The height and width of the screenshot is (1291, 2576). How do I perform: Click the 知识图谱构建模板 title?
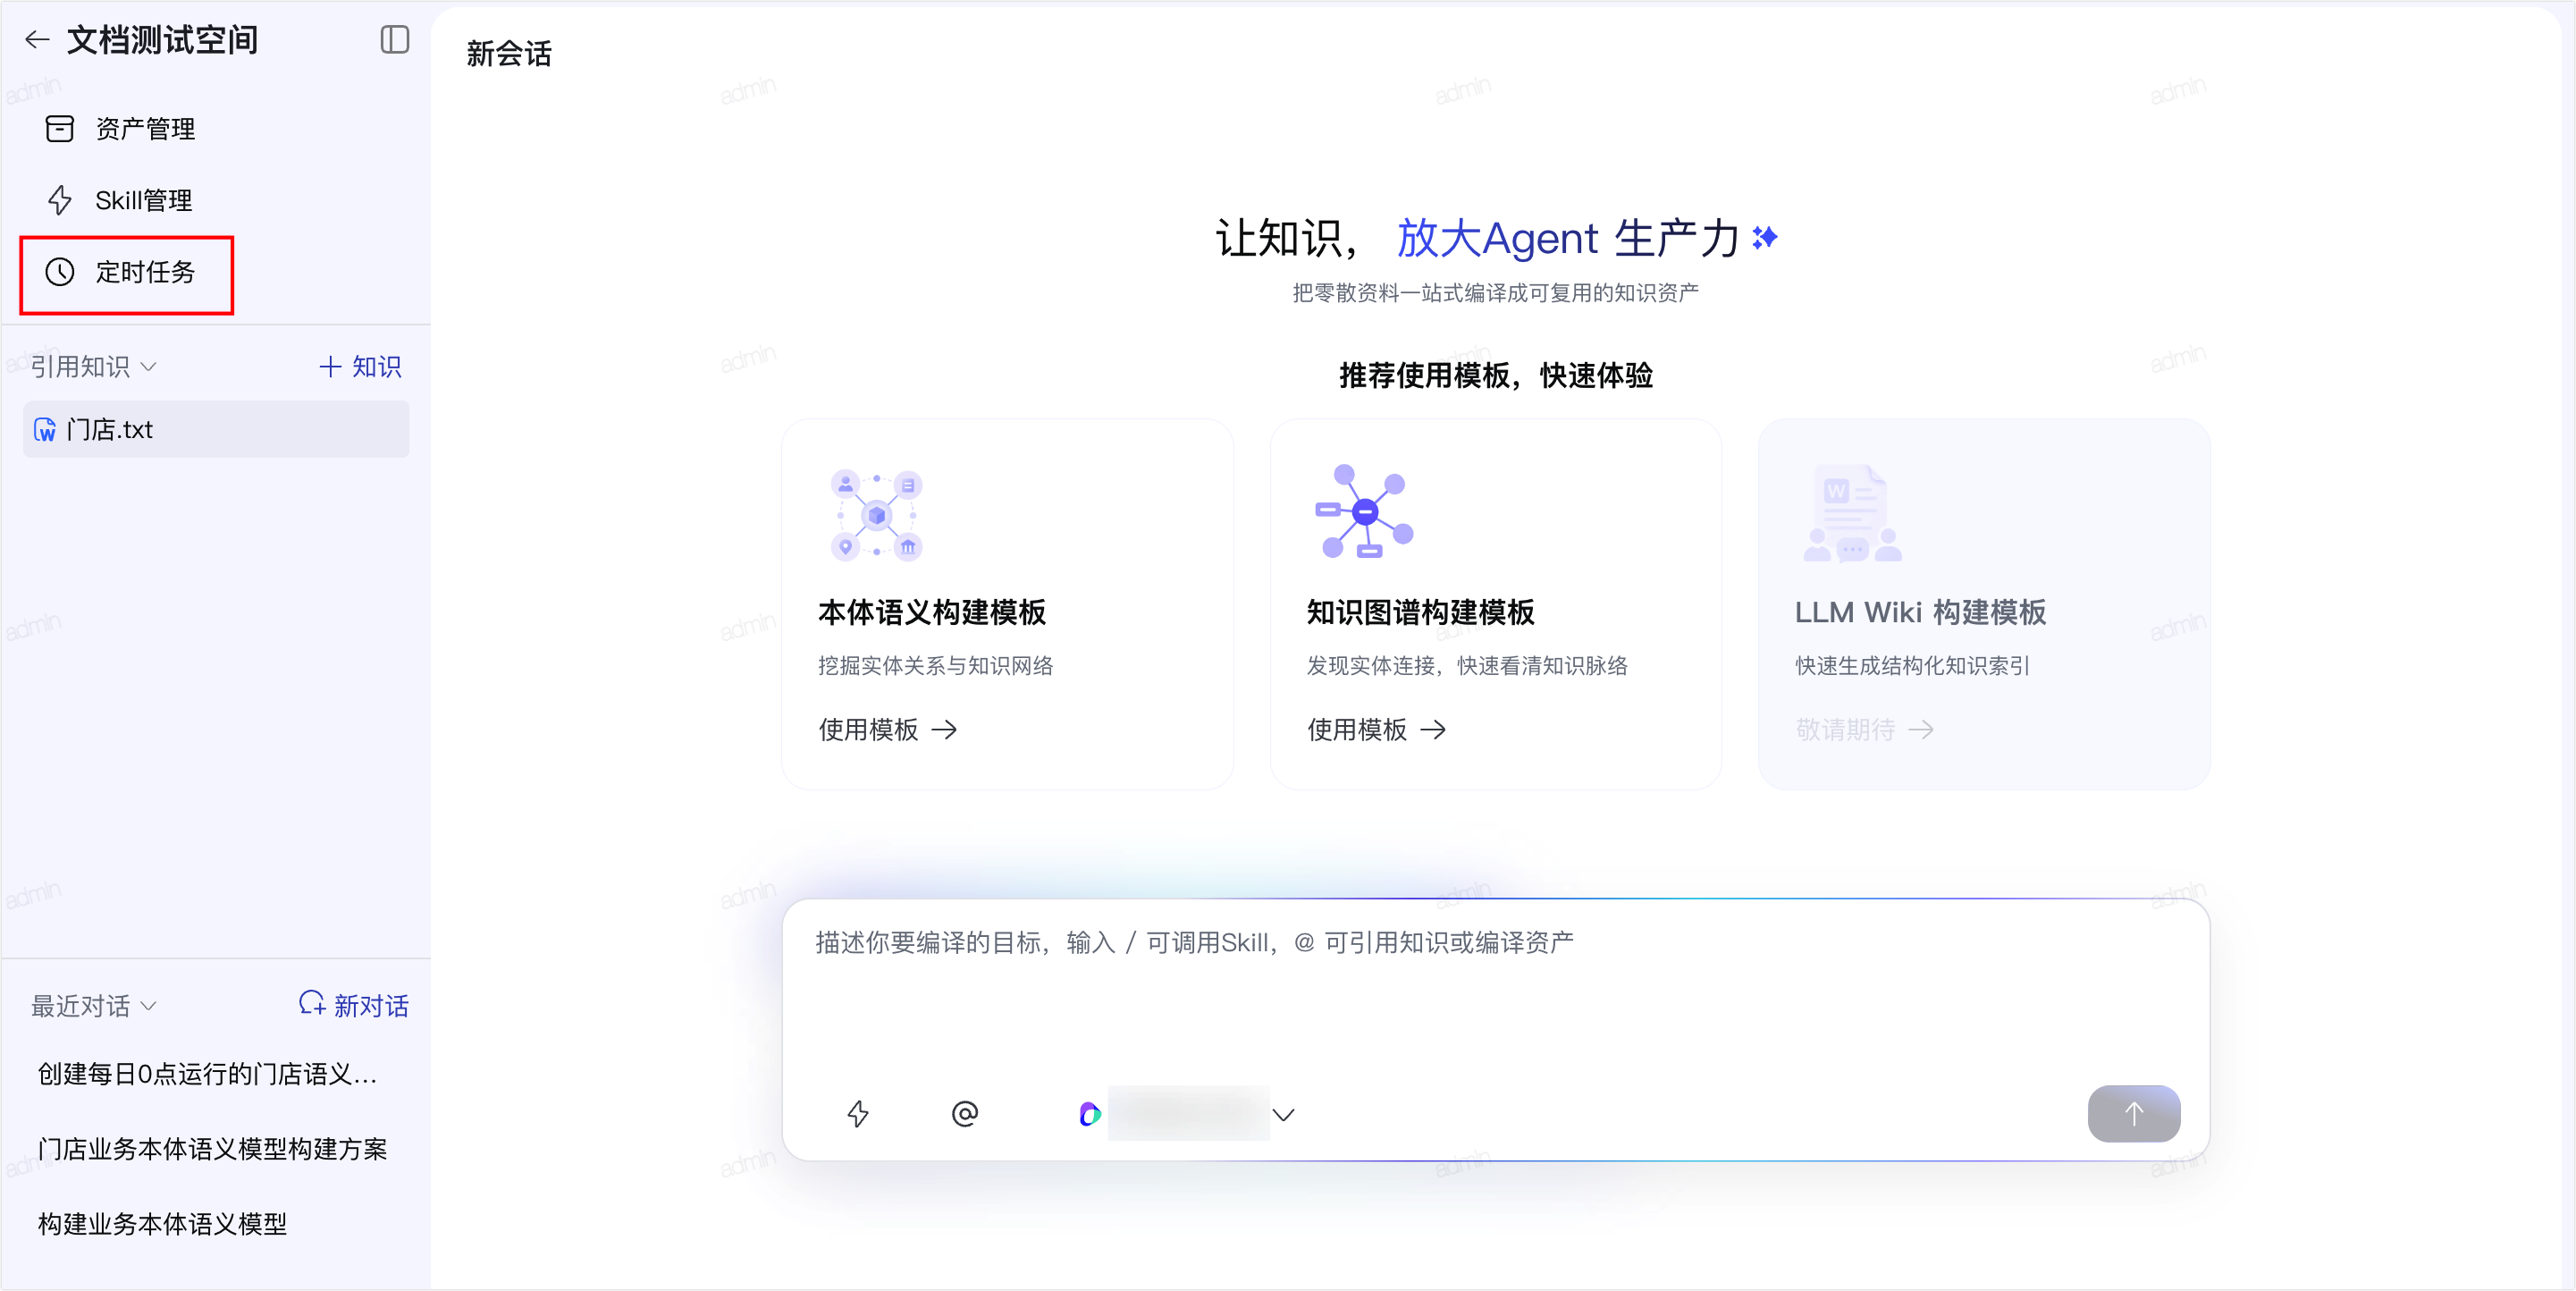pyautogui.click(x=1421, y=612)
